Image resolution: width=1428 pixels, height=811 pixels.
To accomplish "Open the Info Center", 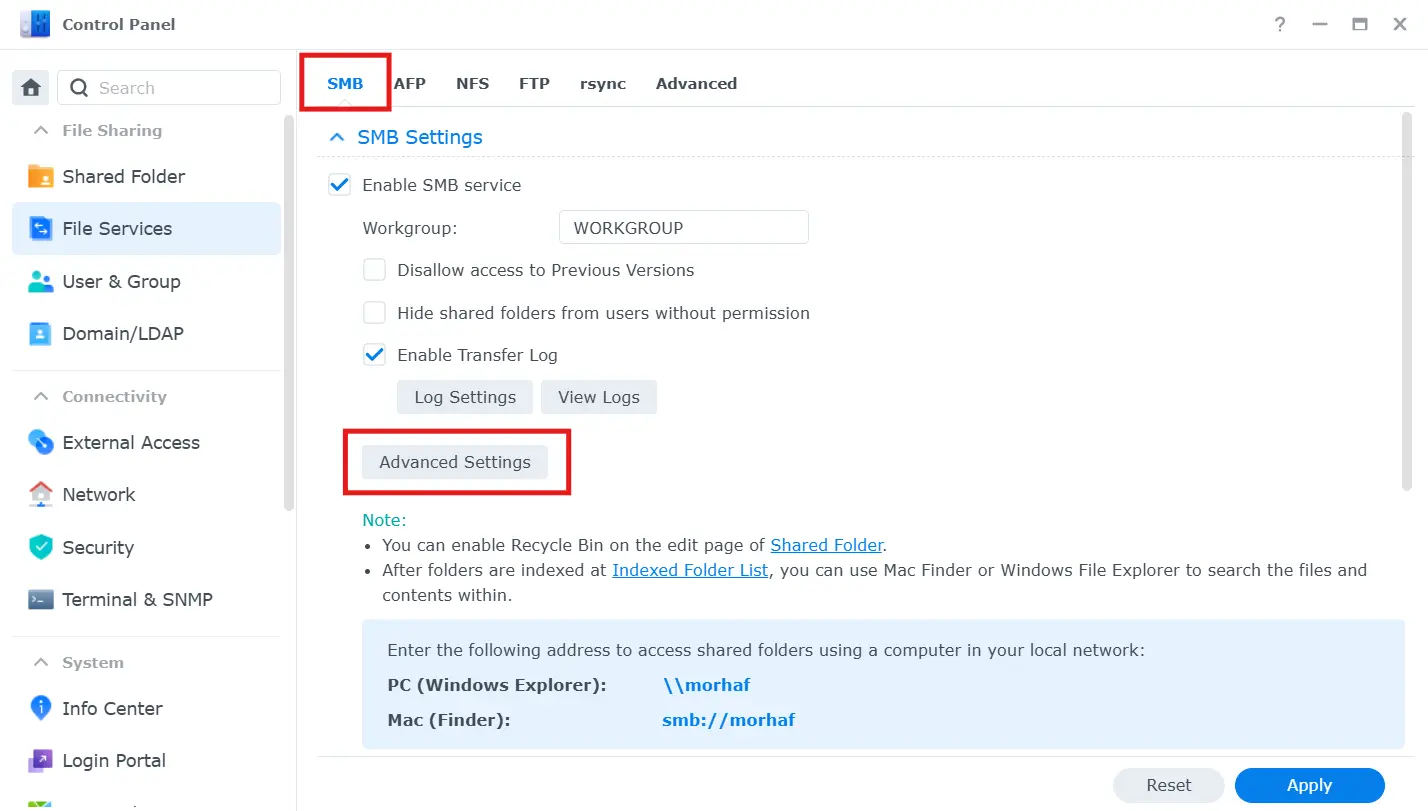I will (x=40, y=708).
